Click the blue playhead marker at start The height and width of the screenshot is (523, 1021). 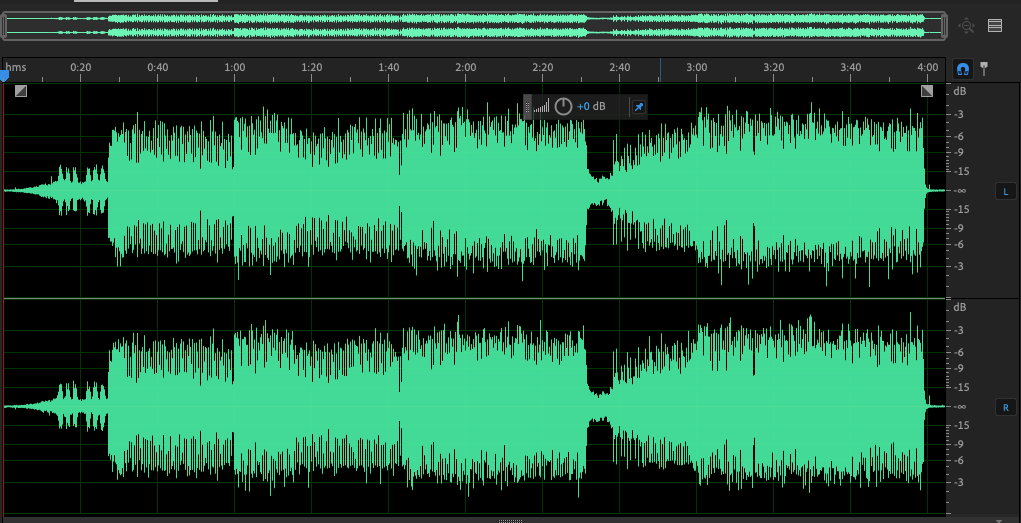point(5,75)
